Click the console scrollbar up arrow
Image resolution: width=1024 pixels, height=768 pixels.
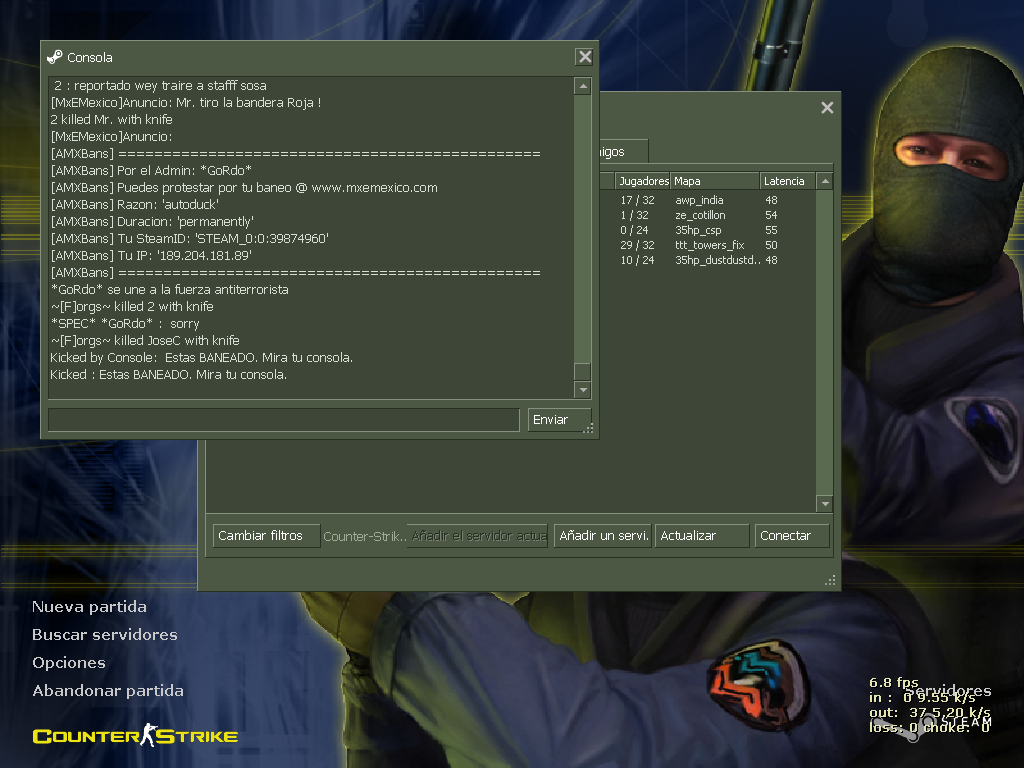click(583, 86)
